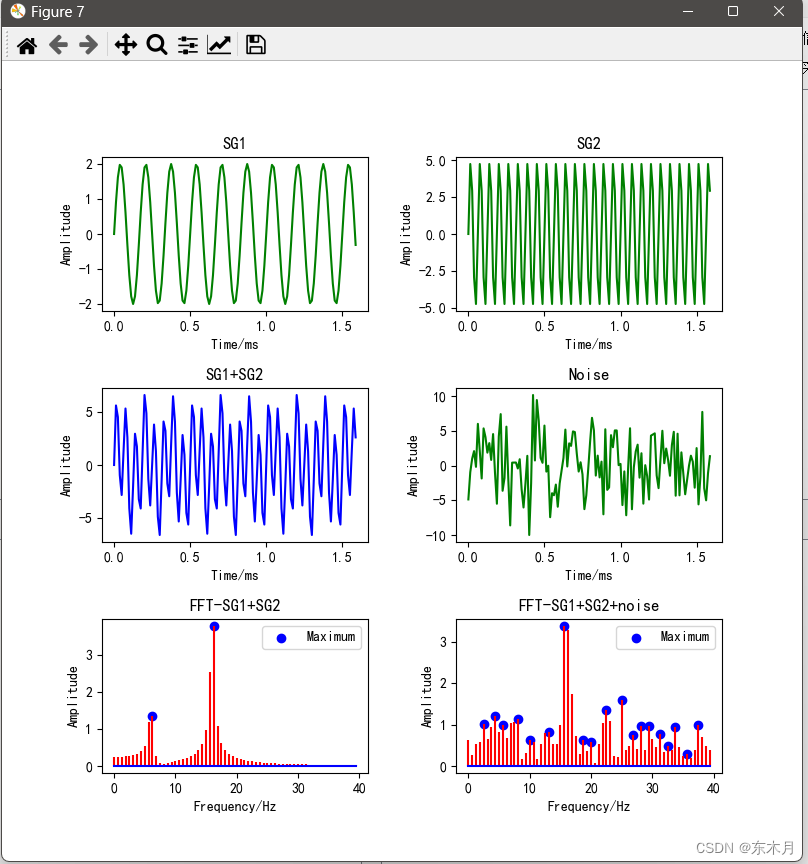Open Edit axis and curve parameters icon

(219, 45)
